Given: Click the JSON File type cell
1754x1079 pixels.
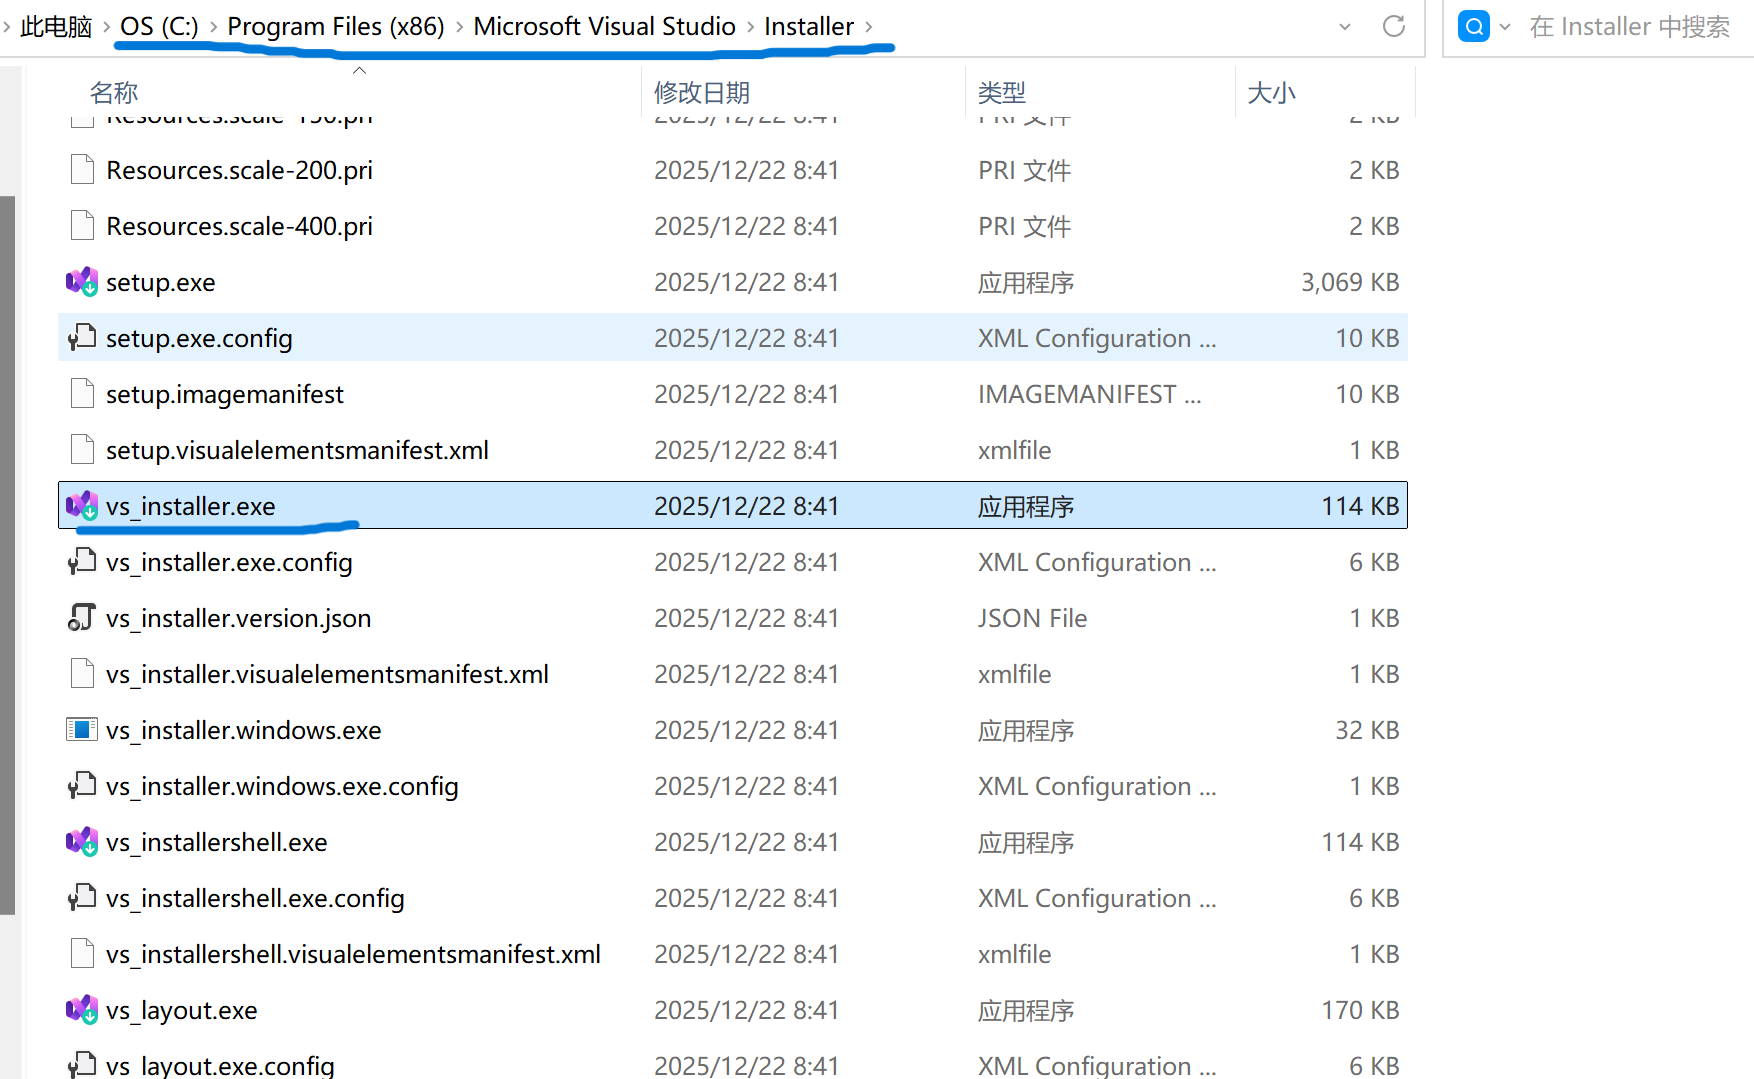Looking at the screenshot, I should (x=1033, y=619).
